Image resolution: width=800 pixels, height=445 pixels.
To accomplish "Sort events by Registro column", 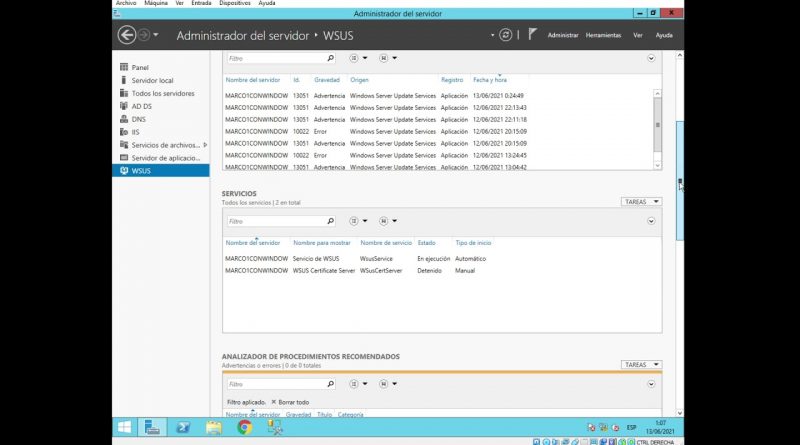I will pos(452,80).
